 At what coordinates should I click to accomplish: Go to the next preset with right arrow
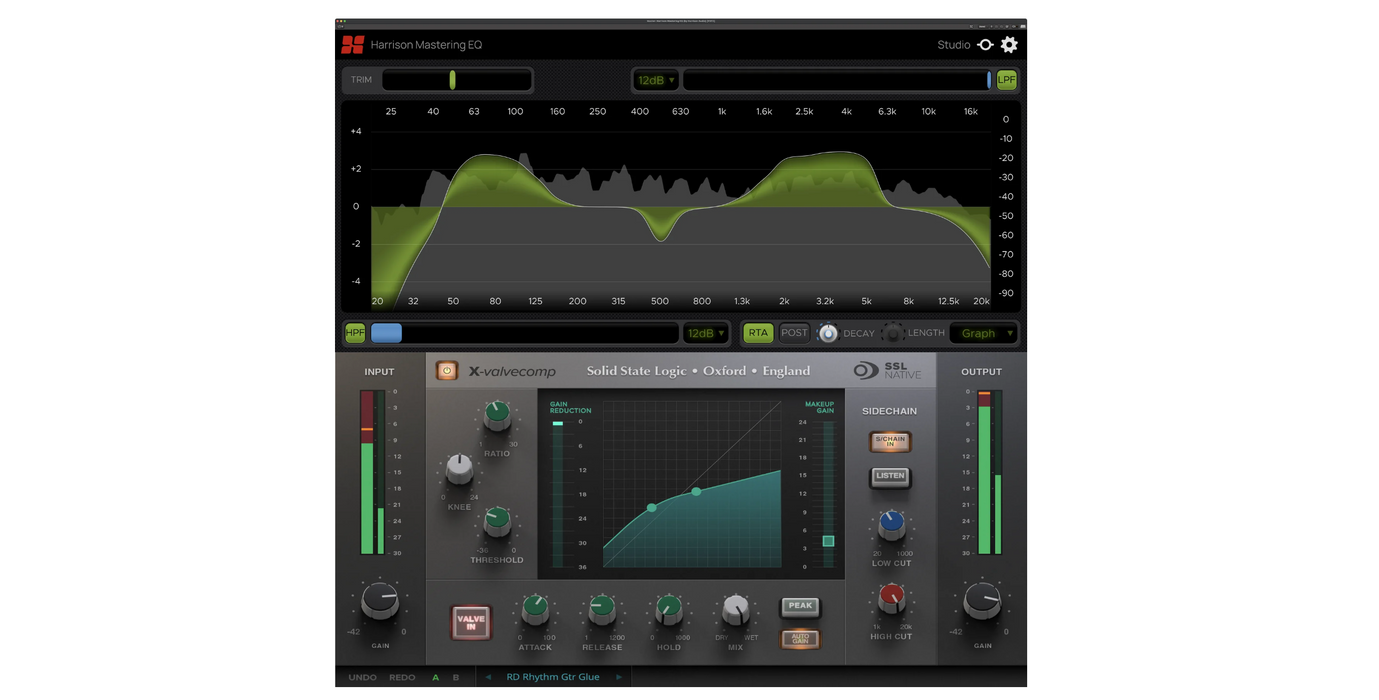(619, 677)
